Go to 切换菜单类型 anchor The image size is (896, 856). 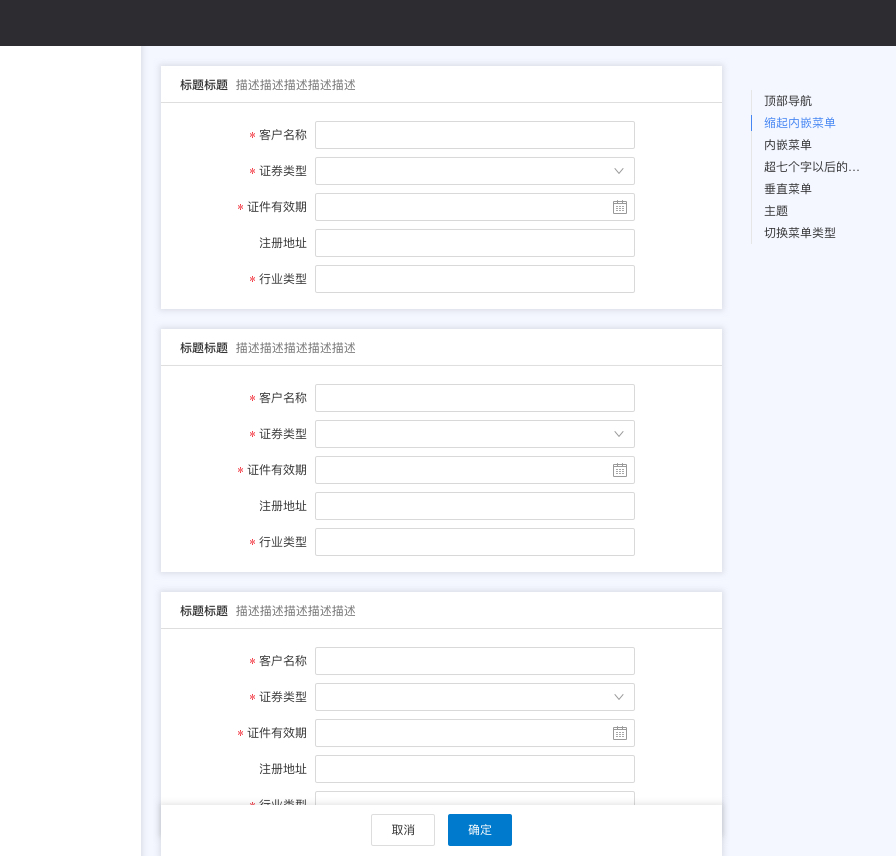pos(799,233)
